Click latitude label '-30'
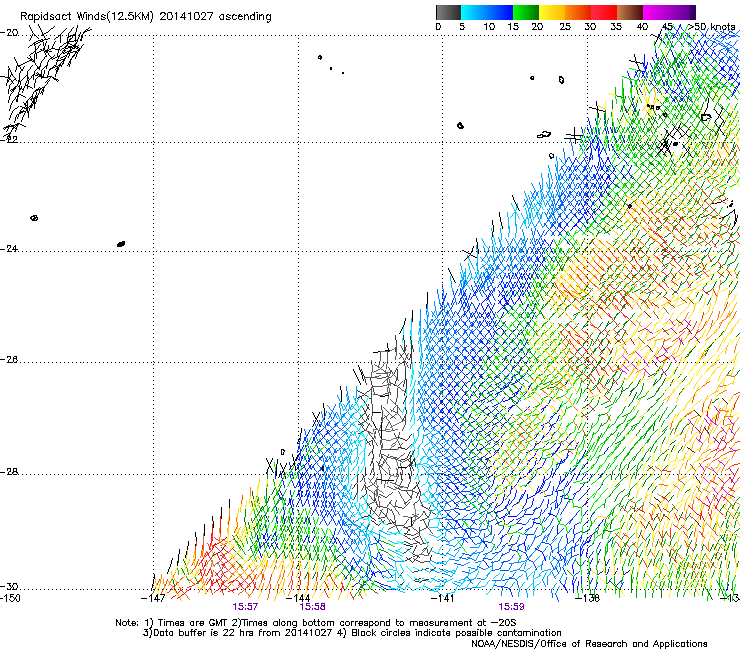The height and width of the screenshot is (650, 740). (x=9, y=587)
